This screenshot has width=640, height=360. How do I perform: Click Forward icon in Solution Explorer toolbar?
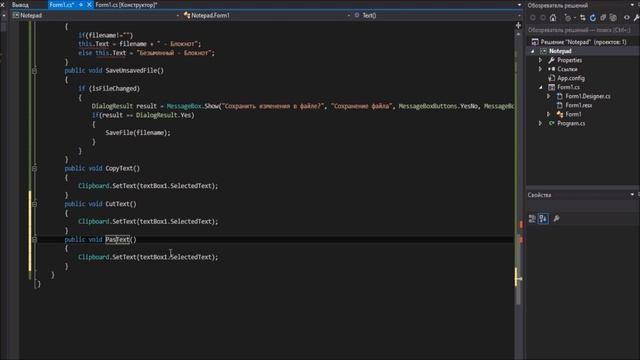coord(543,18)
